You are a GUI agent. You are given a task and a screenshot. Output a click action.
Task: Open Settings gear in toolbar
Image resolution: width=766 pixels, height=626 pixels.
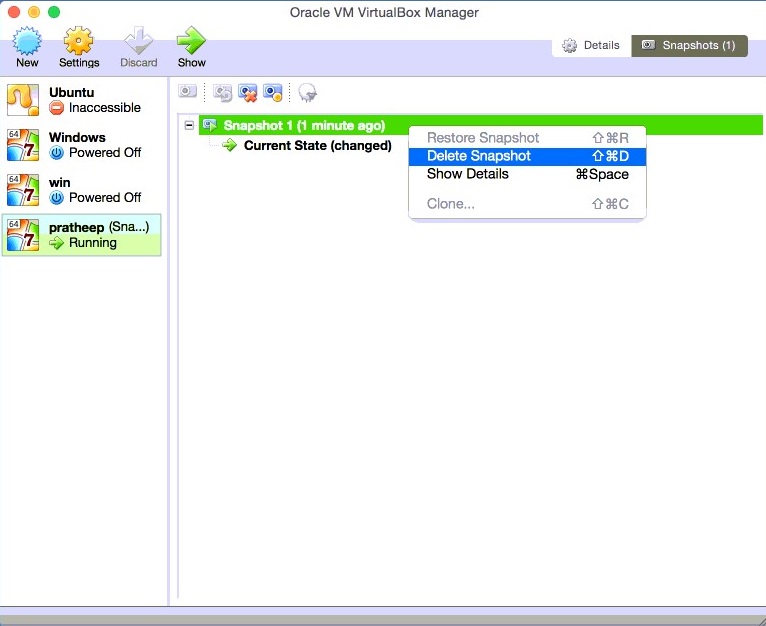[x=79, y=41]
